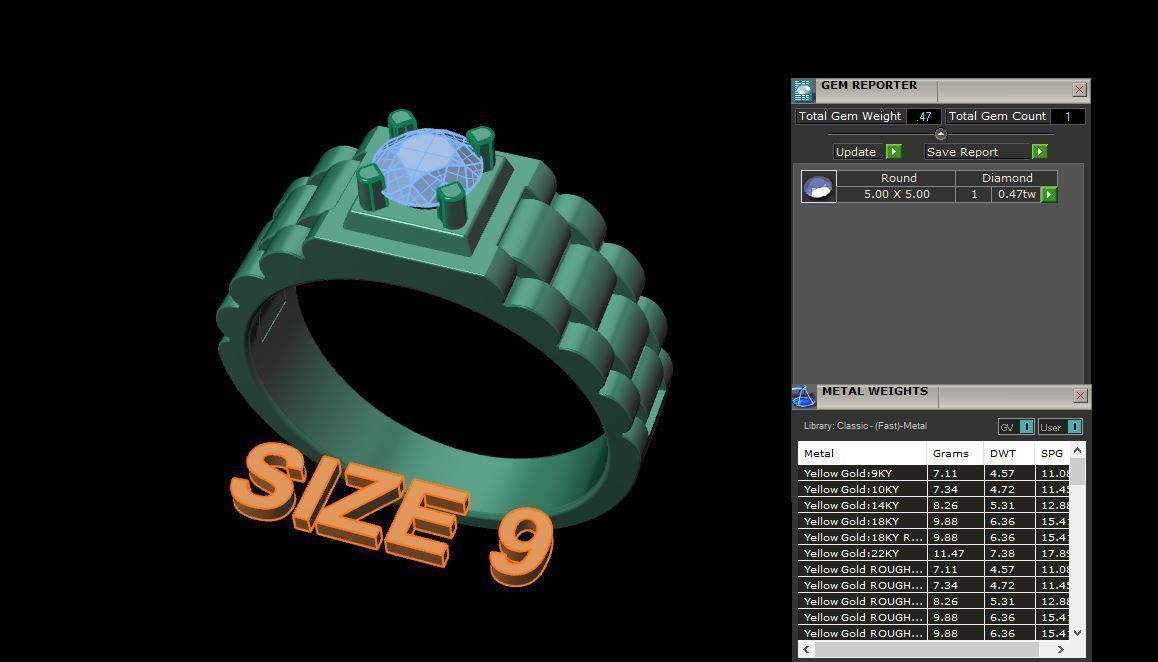The height and width of the screenshot is (662, 1158).
Task: Click the 7.38 DWT cell
Action: [x=1010, y=553]
